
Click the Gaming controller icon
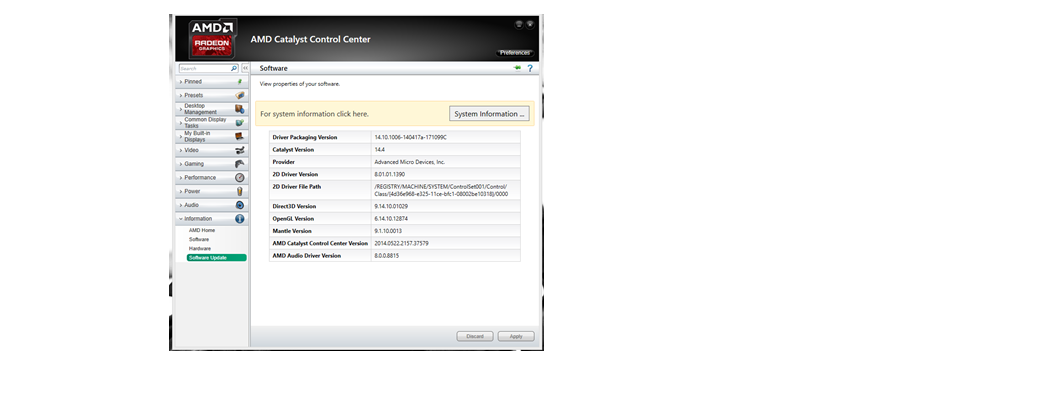(x=239, y=164)
